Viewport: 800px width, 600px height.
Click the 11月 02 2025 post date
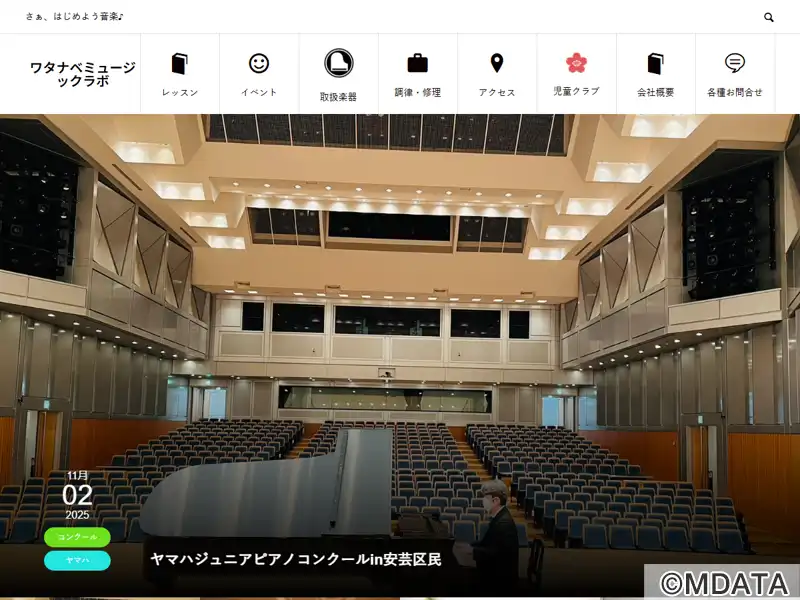coord(77,495)
